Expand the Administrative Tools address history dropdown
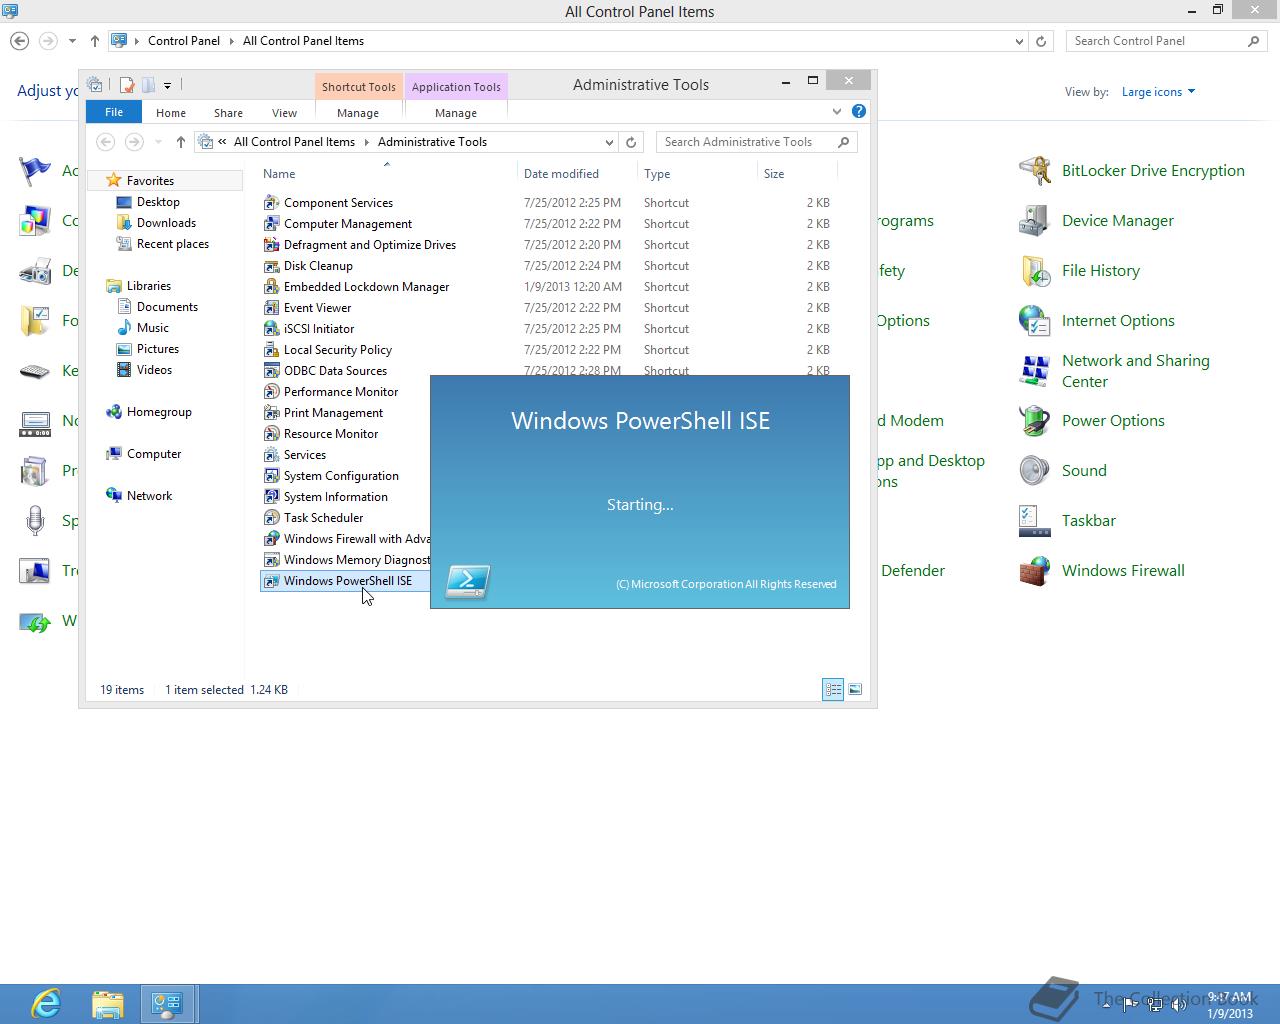The height and width of the screenshot is (1024, 1280). (x=609, y=142)
